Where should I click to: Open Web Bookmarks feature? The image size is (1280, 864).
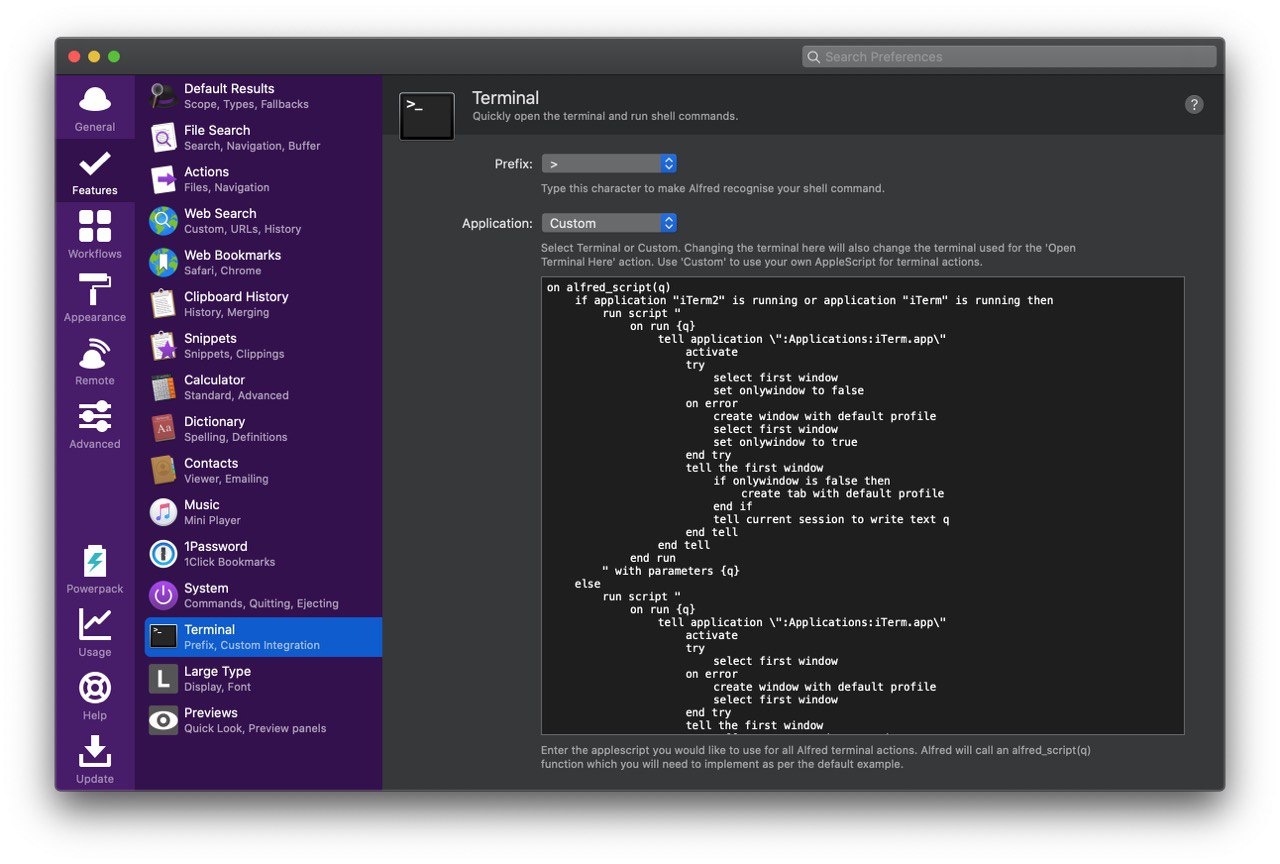(x=263, y=263)
